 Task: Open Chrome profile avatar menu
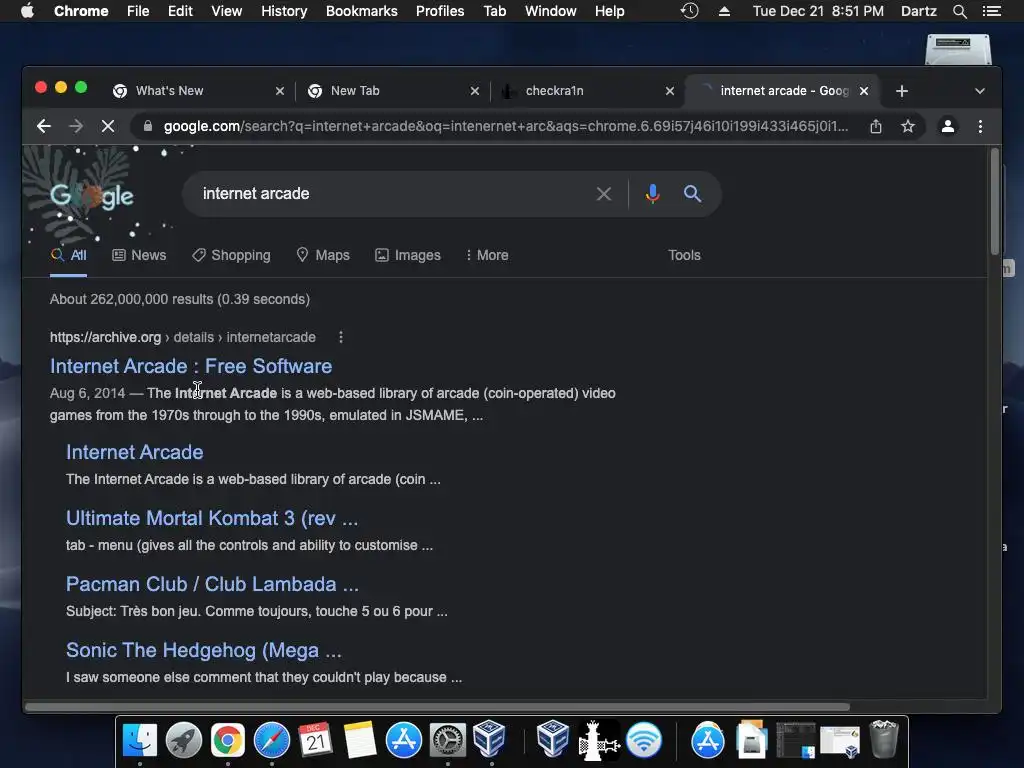[948, 126]
